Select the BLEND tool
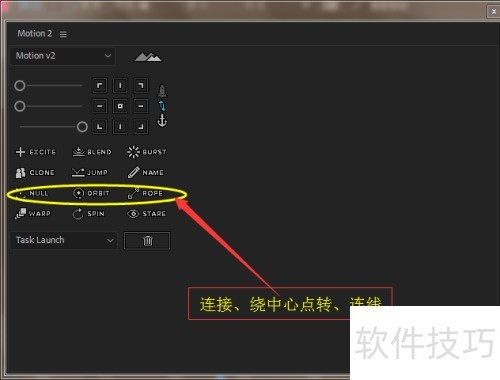Image resolution: width=500 pixels, height=380 pixels. (92, 152)
